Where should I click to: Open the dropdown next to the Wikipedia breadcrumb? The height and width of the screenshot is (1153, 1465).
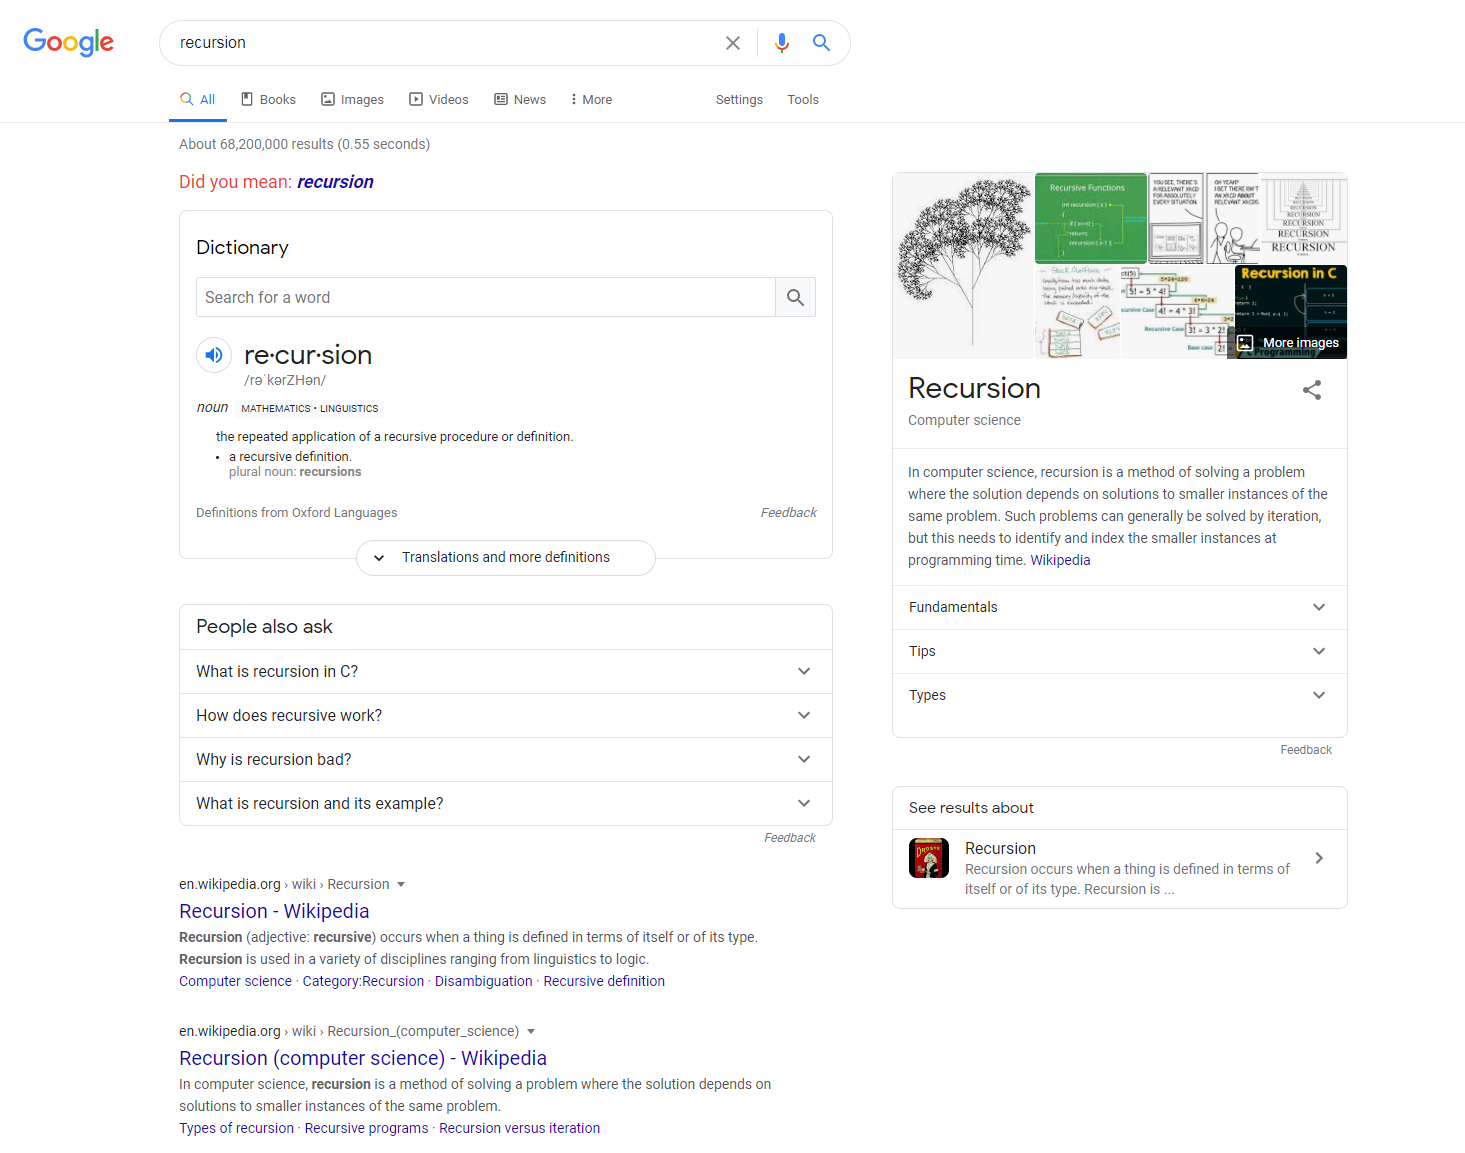tap(401, 884)
